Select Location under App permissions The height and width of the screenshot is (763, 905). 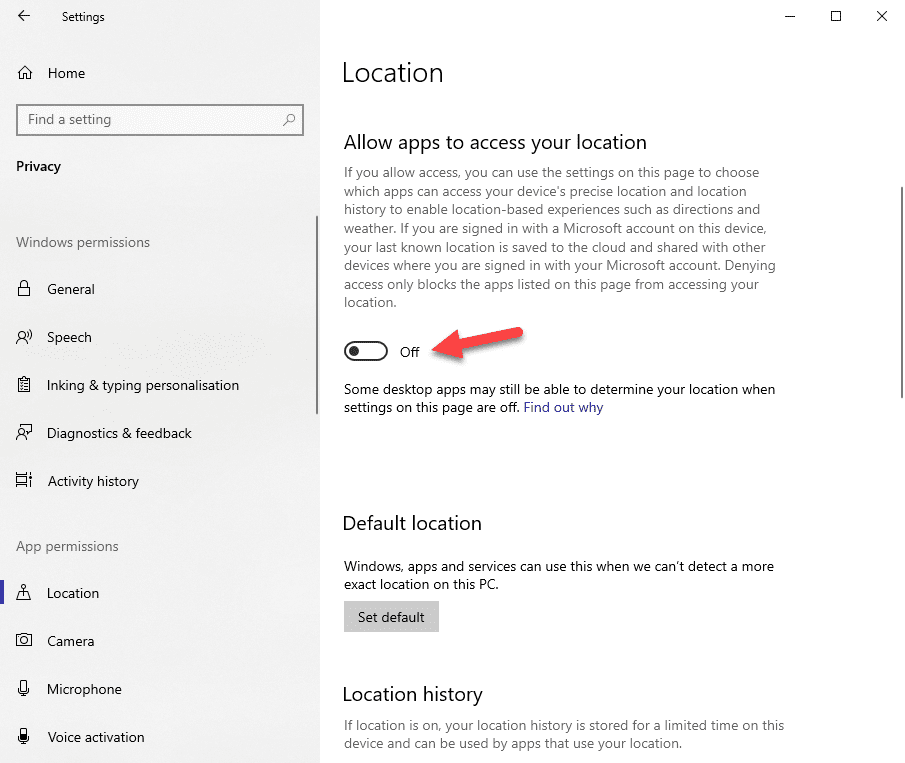tap(74, 593)
